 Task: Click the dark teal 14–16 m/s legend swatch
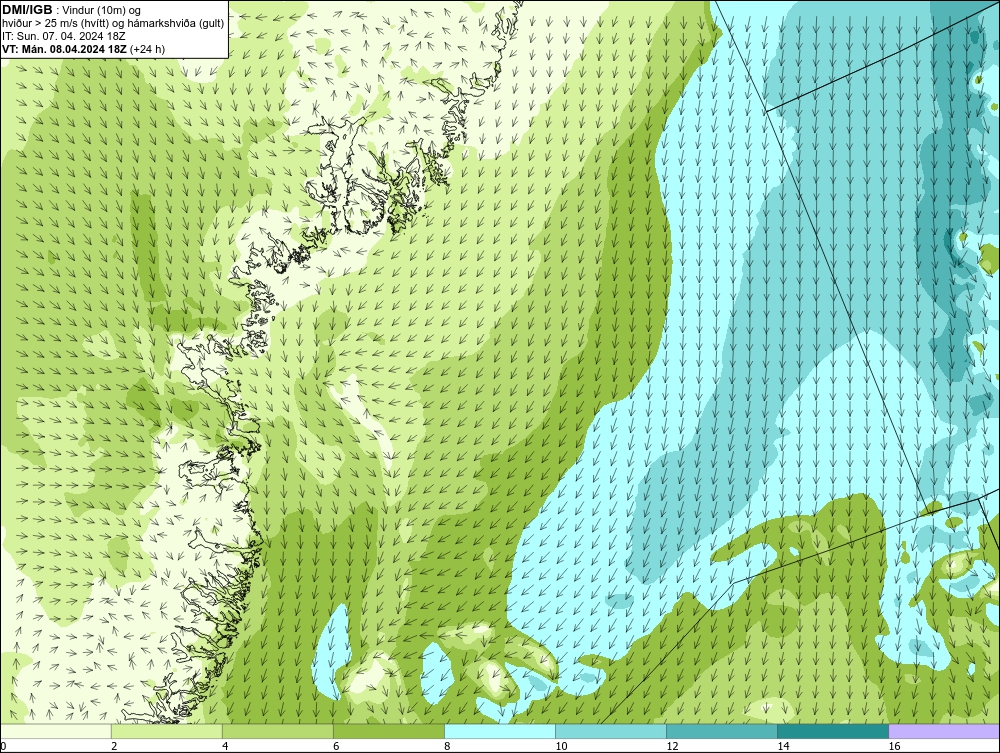point(832,731)
